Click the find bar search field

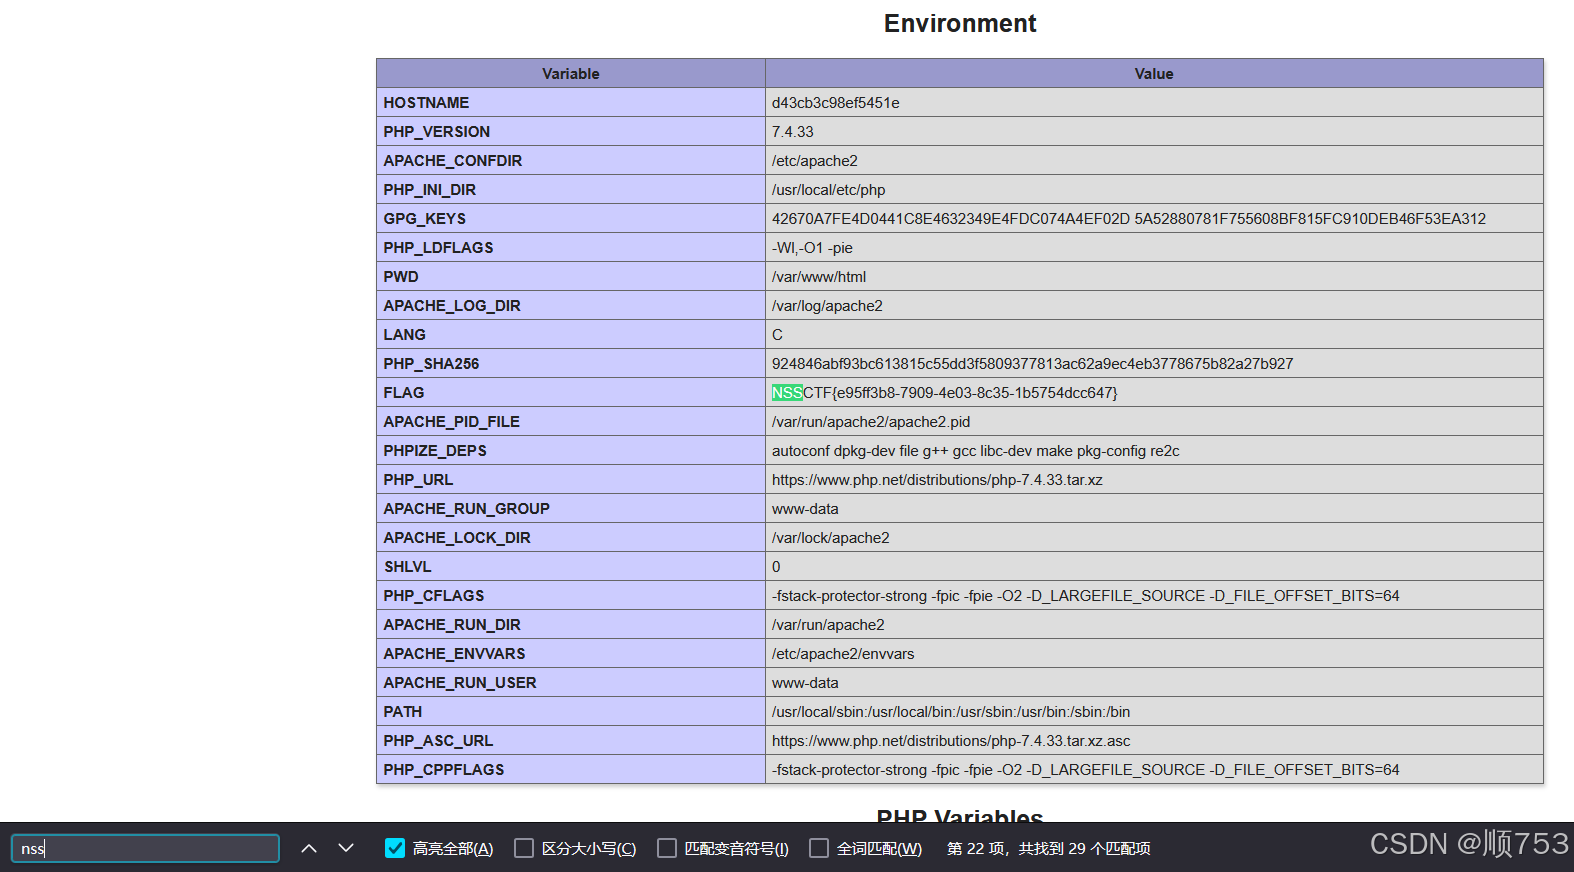[x=145, y=848]
